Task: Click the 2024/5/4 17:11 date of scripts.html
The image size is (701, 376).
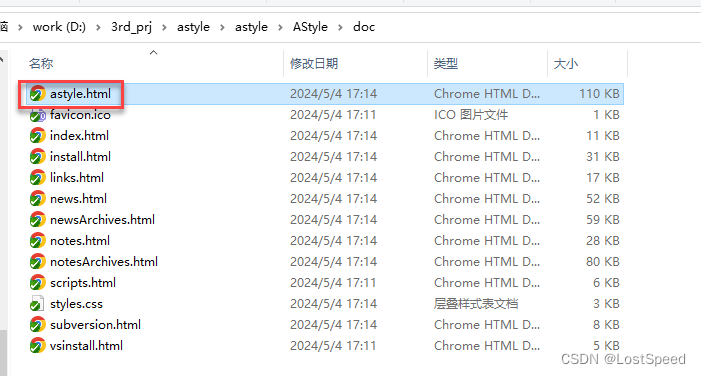Action: click(334, 283)
